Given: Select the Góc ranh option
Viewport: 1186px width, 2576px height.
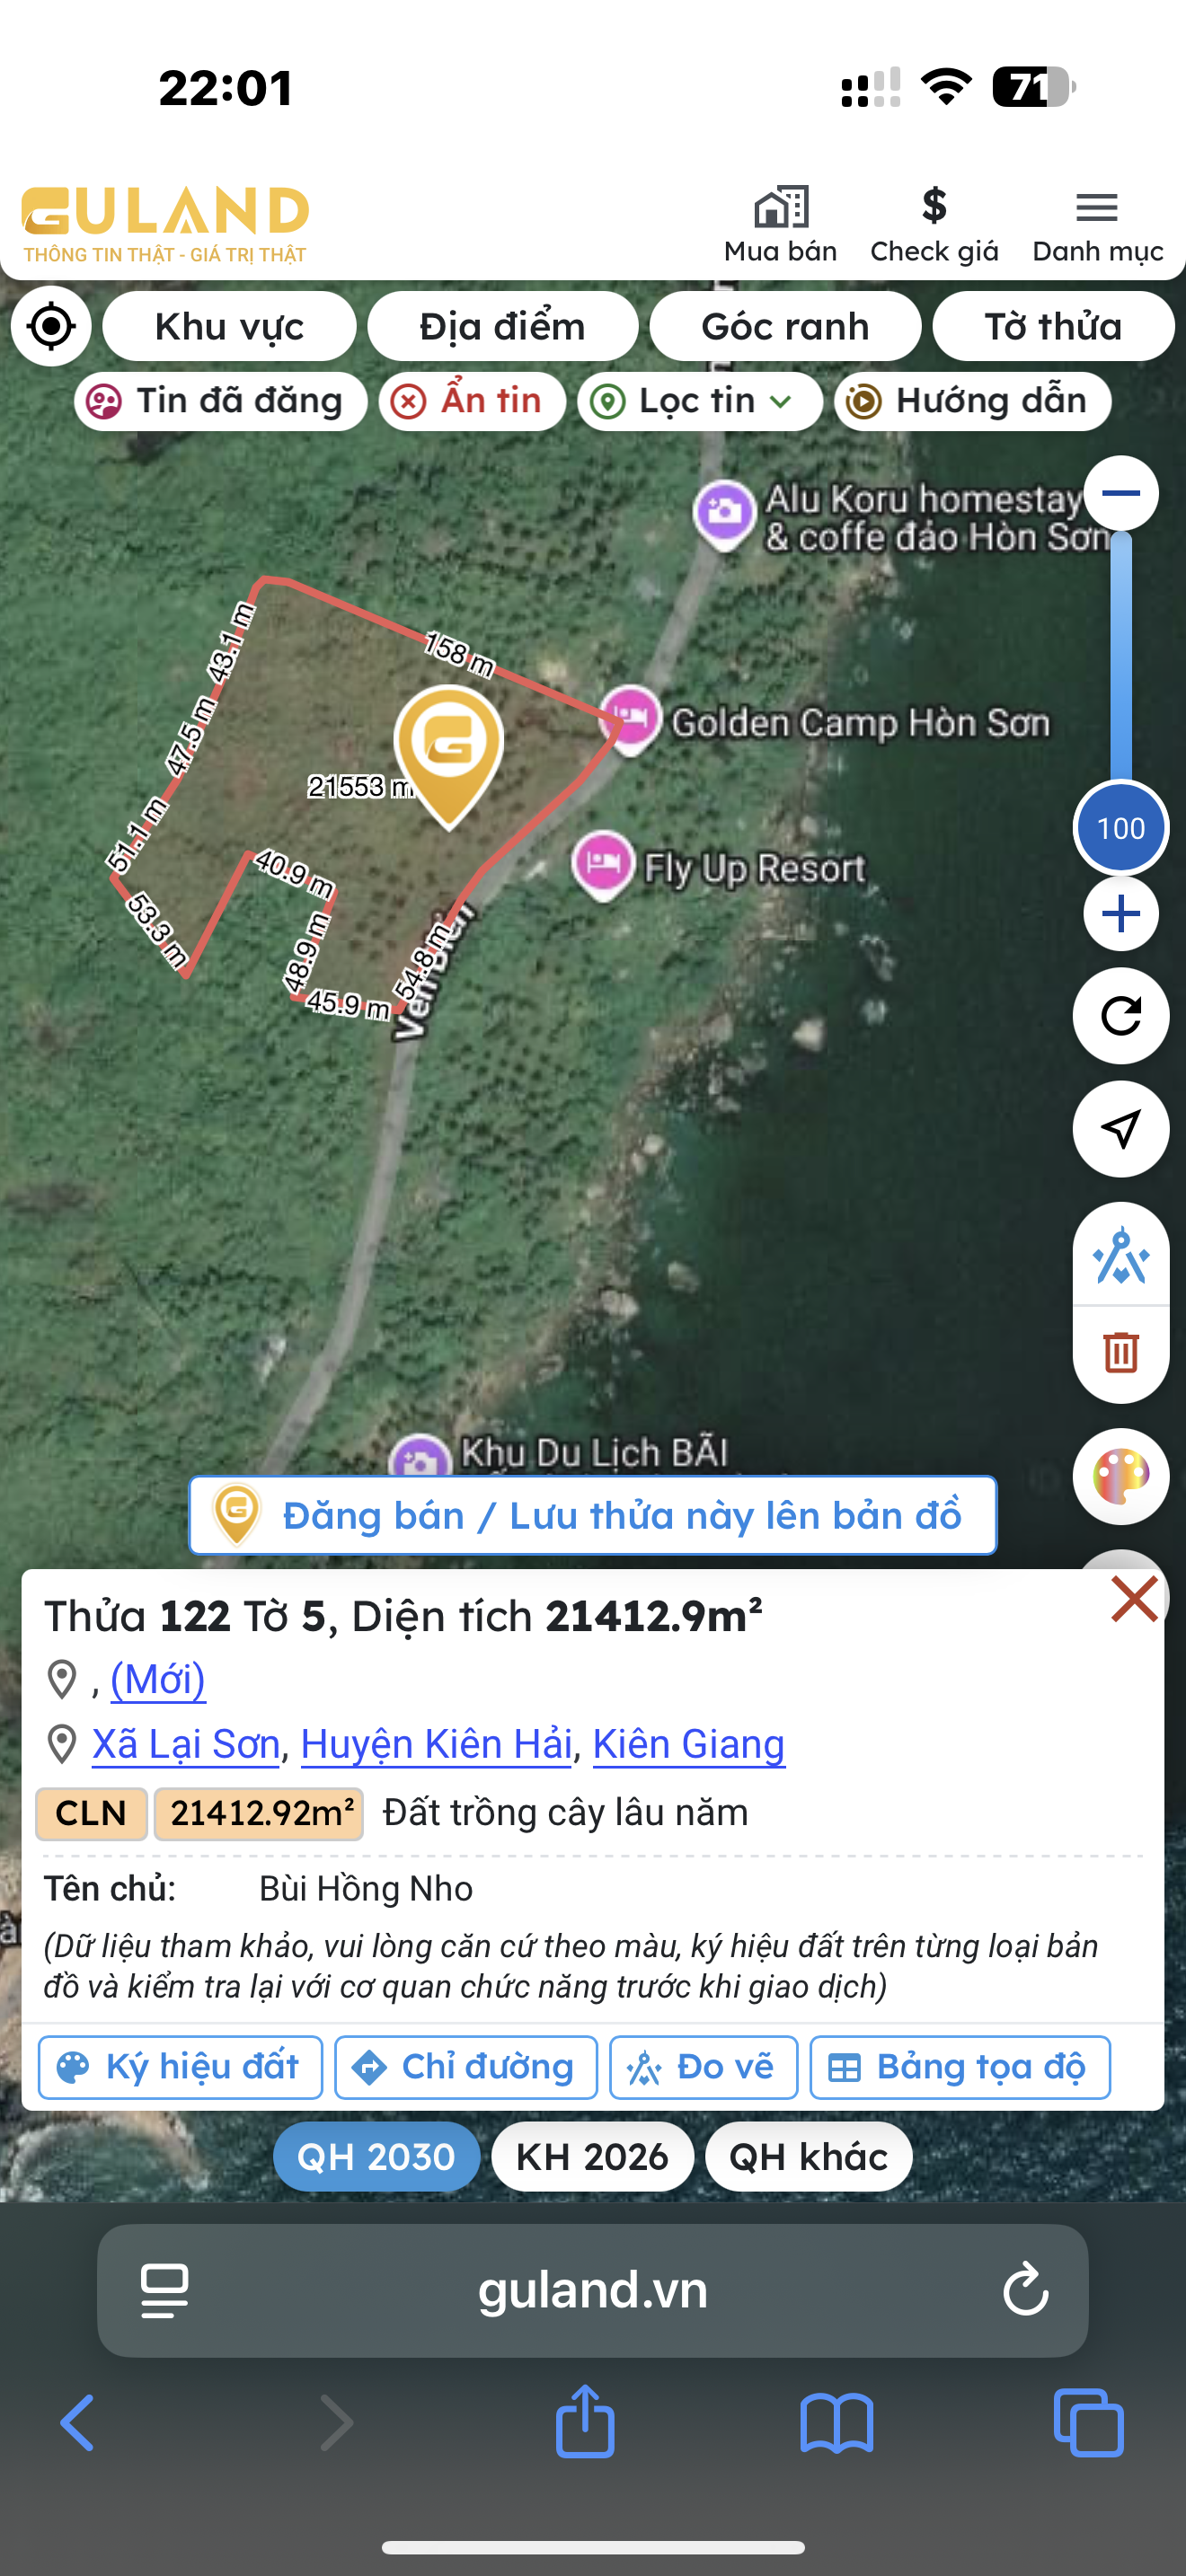Looking at the screenshot, I should click(785, 326).
